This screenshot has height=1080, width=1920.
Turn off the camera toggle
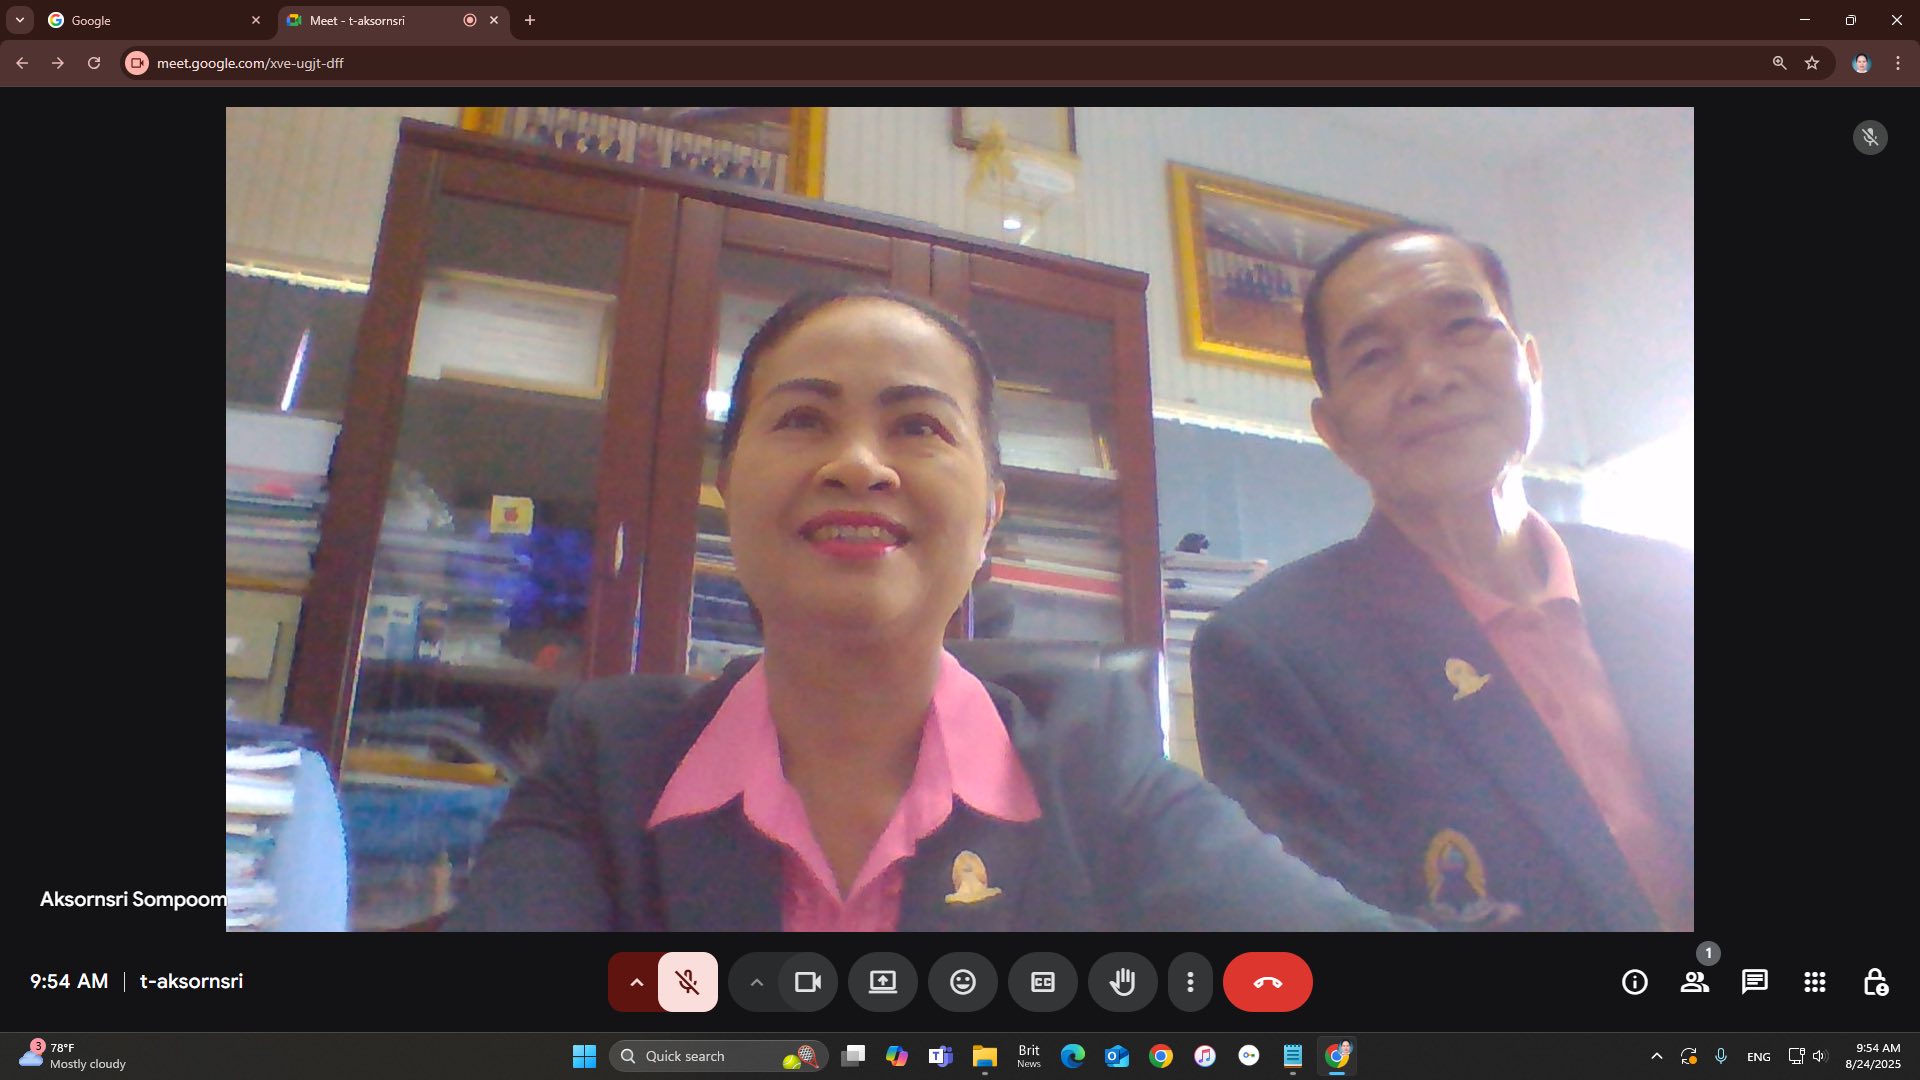point(807,982)
